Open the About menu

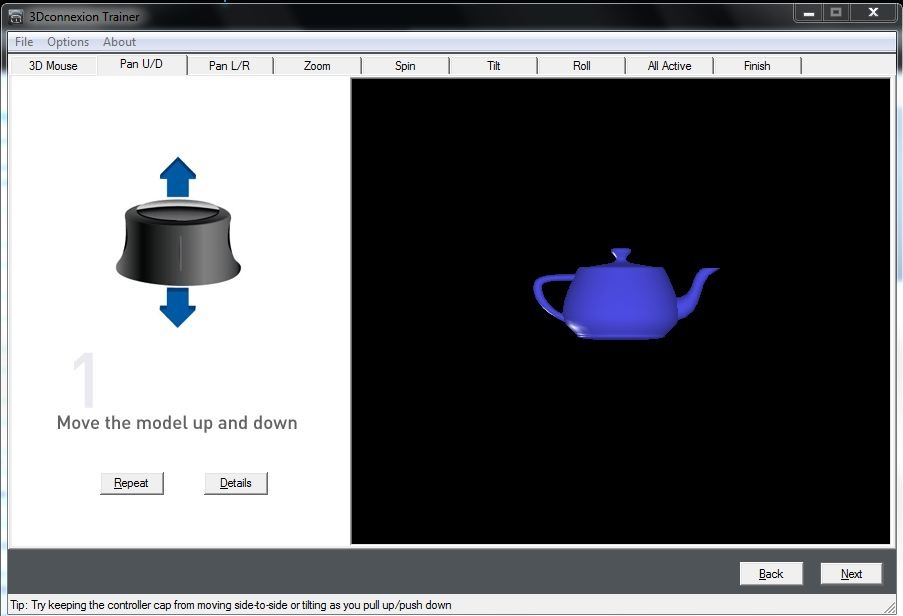119,42
